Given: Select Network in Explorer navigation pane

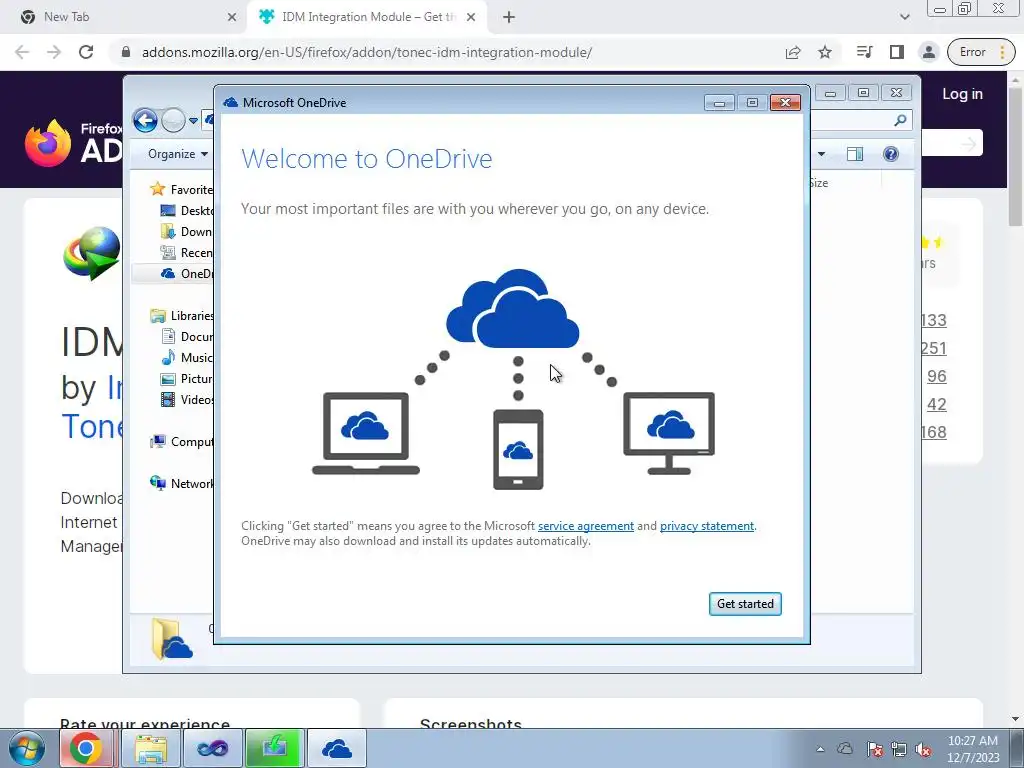Looking at the screenshot, I should click(181, 483).
